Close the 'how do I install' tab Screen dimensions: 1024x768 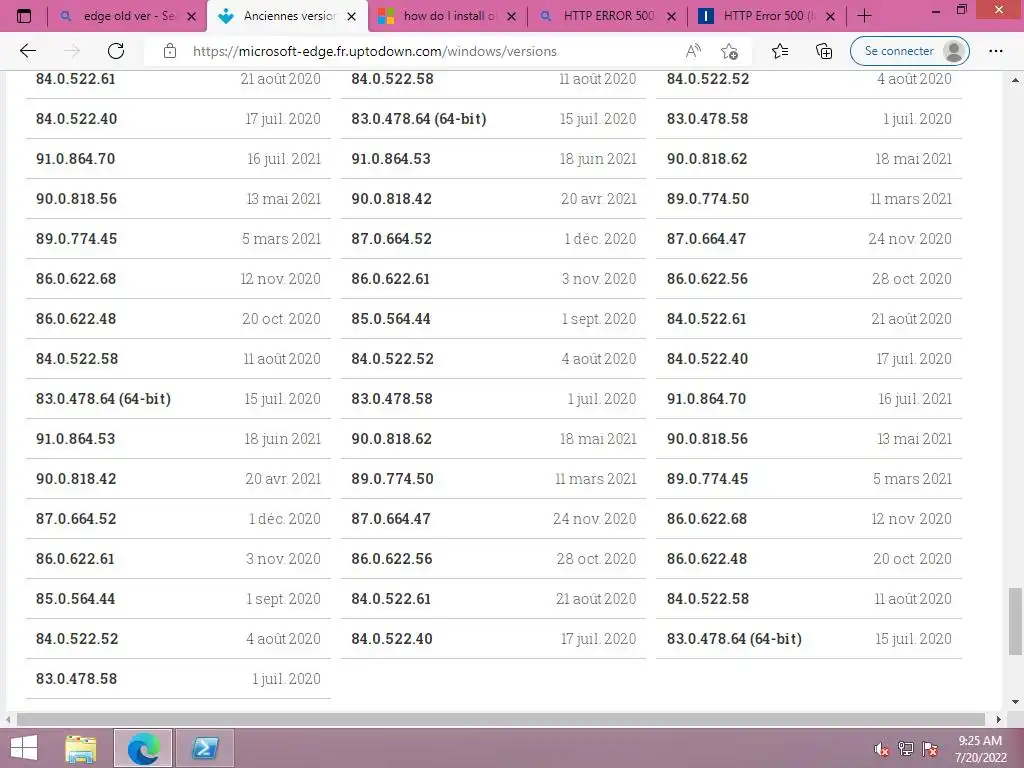511,16
